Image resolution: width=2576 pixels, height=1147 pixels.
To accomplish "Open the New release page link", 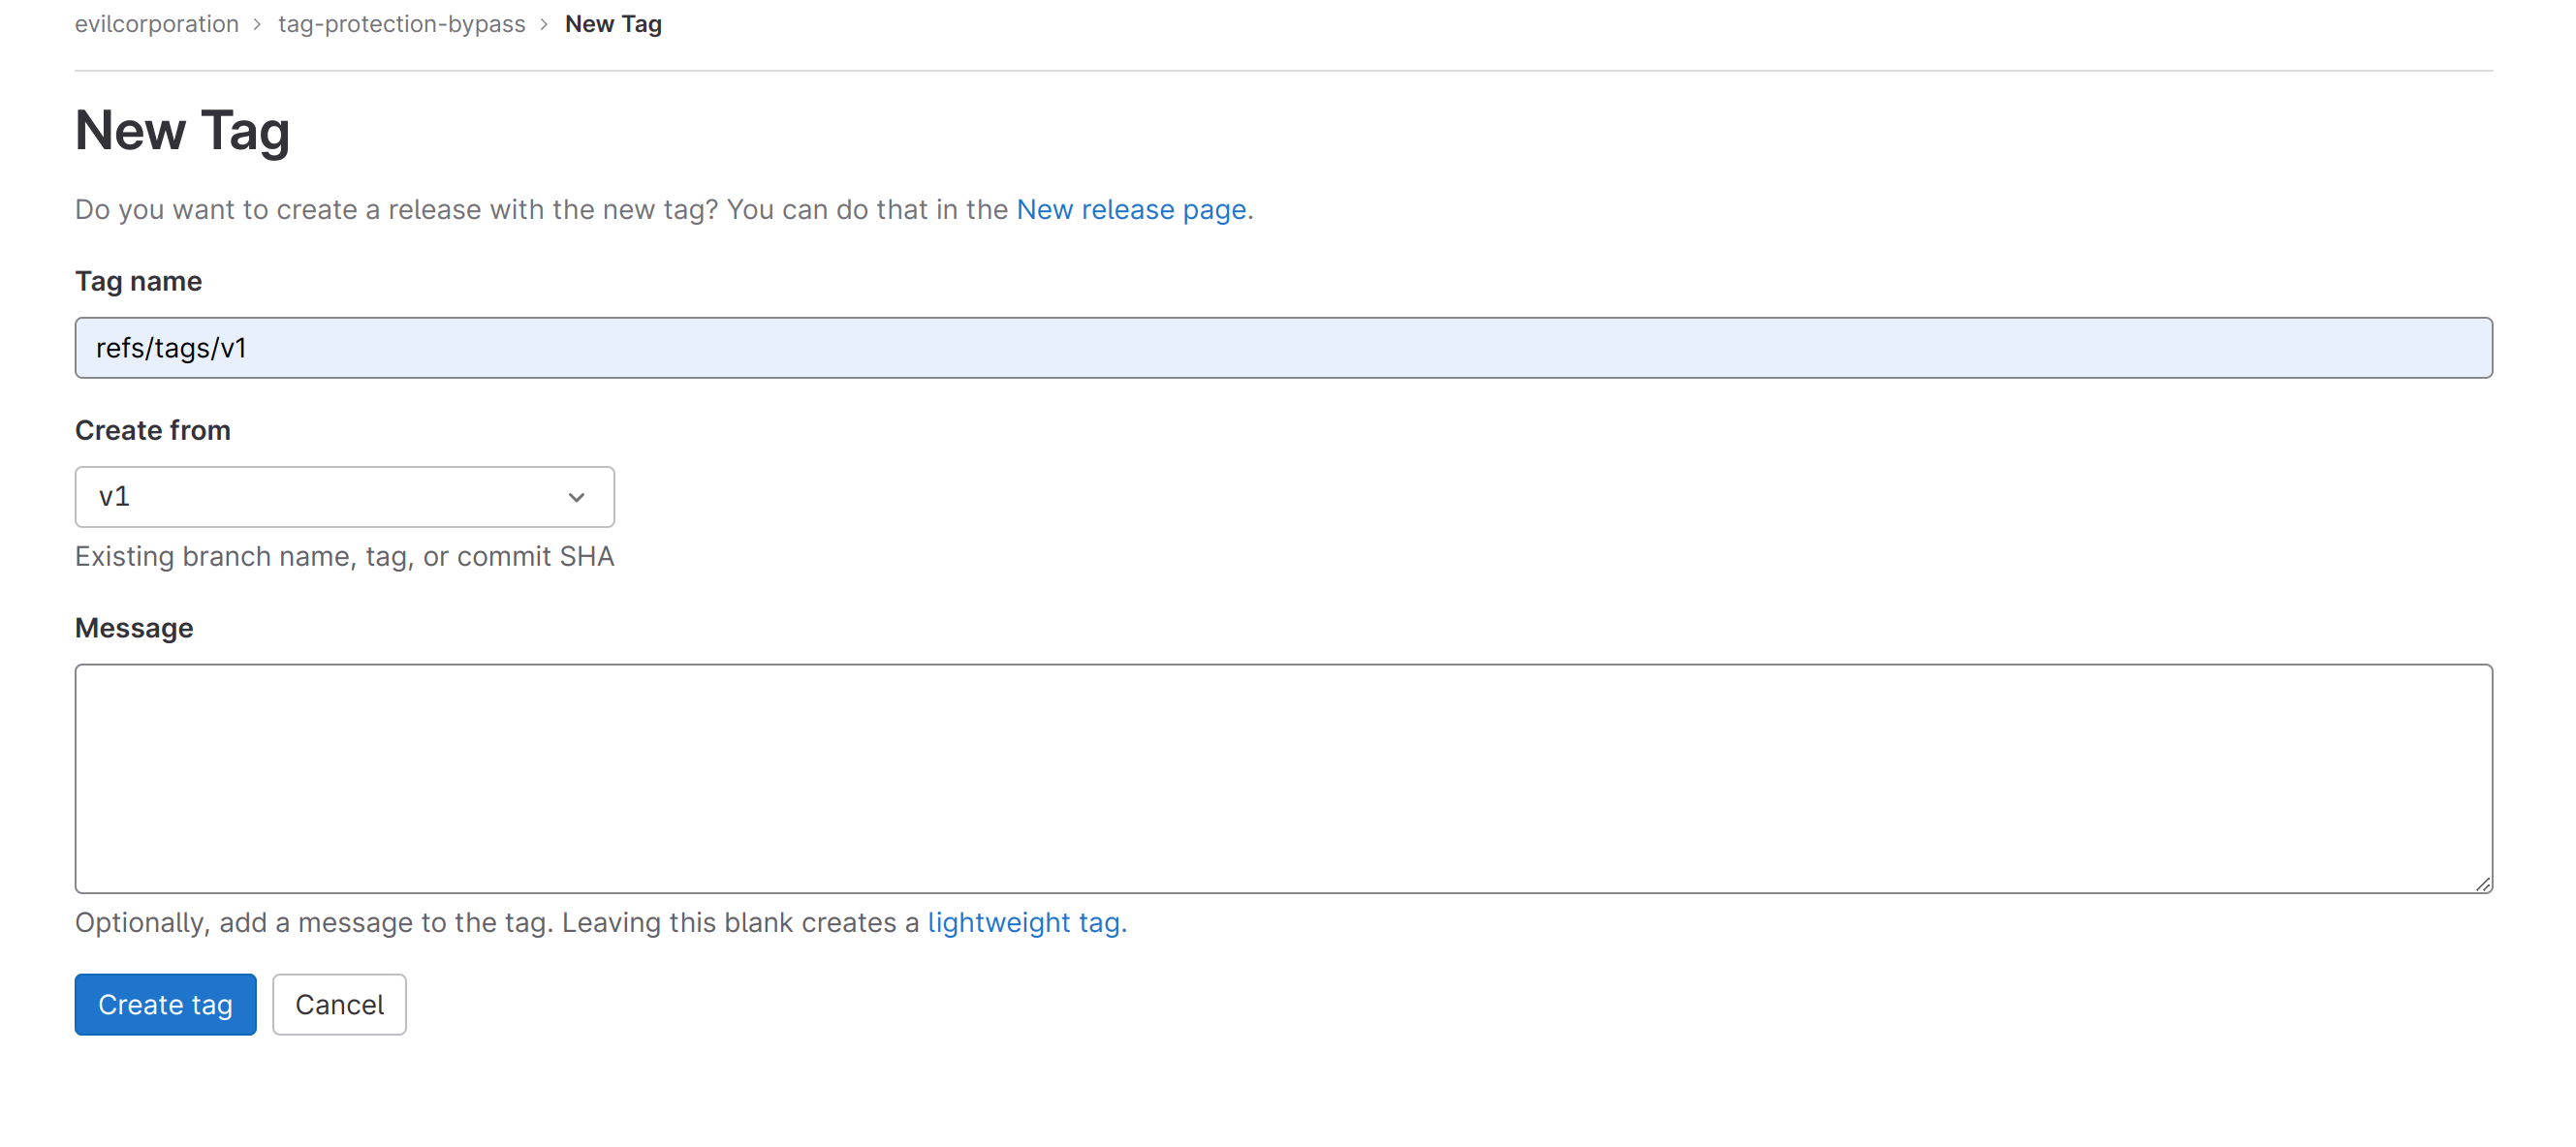I will click(1130, 210).
